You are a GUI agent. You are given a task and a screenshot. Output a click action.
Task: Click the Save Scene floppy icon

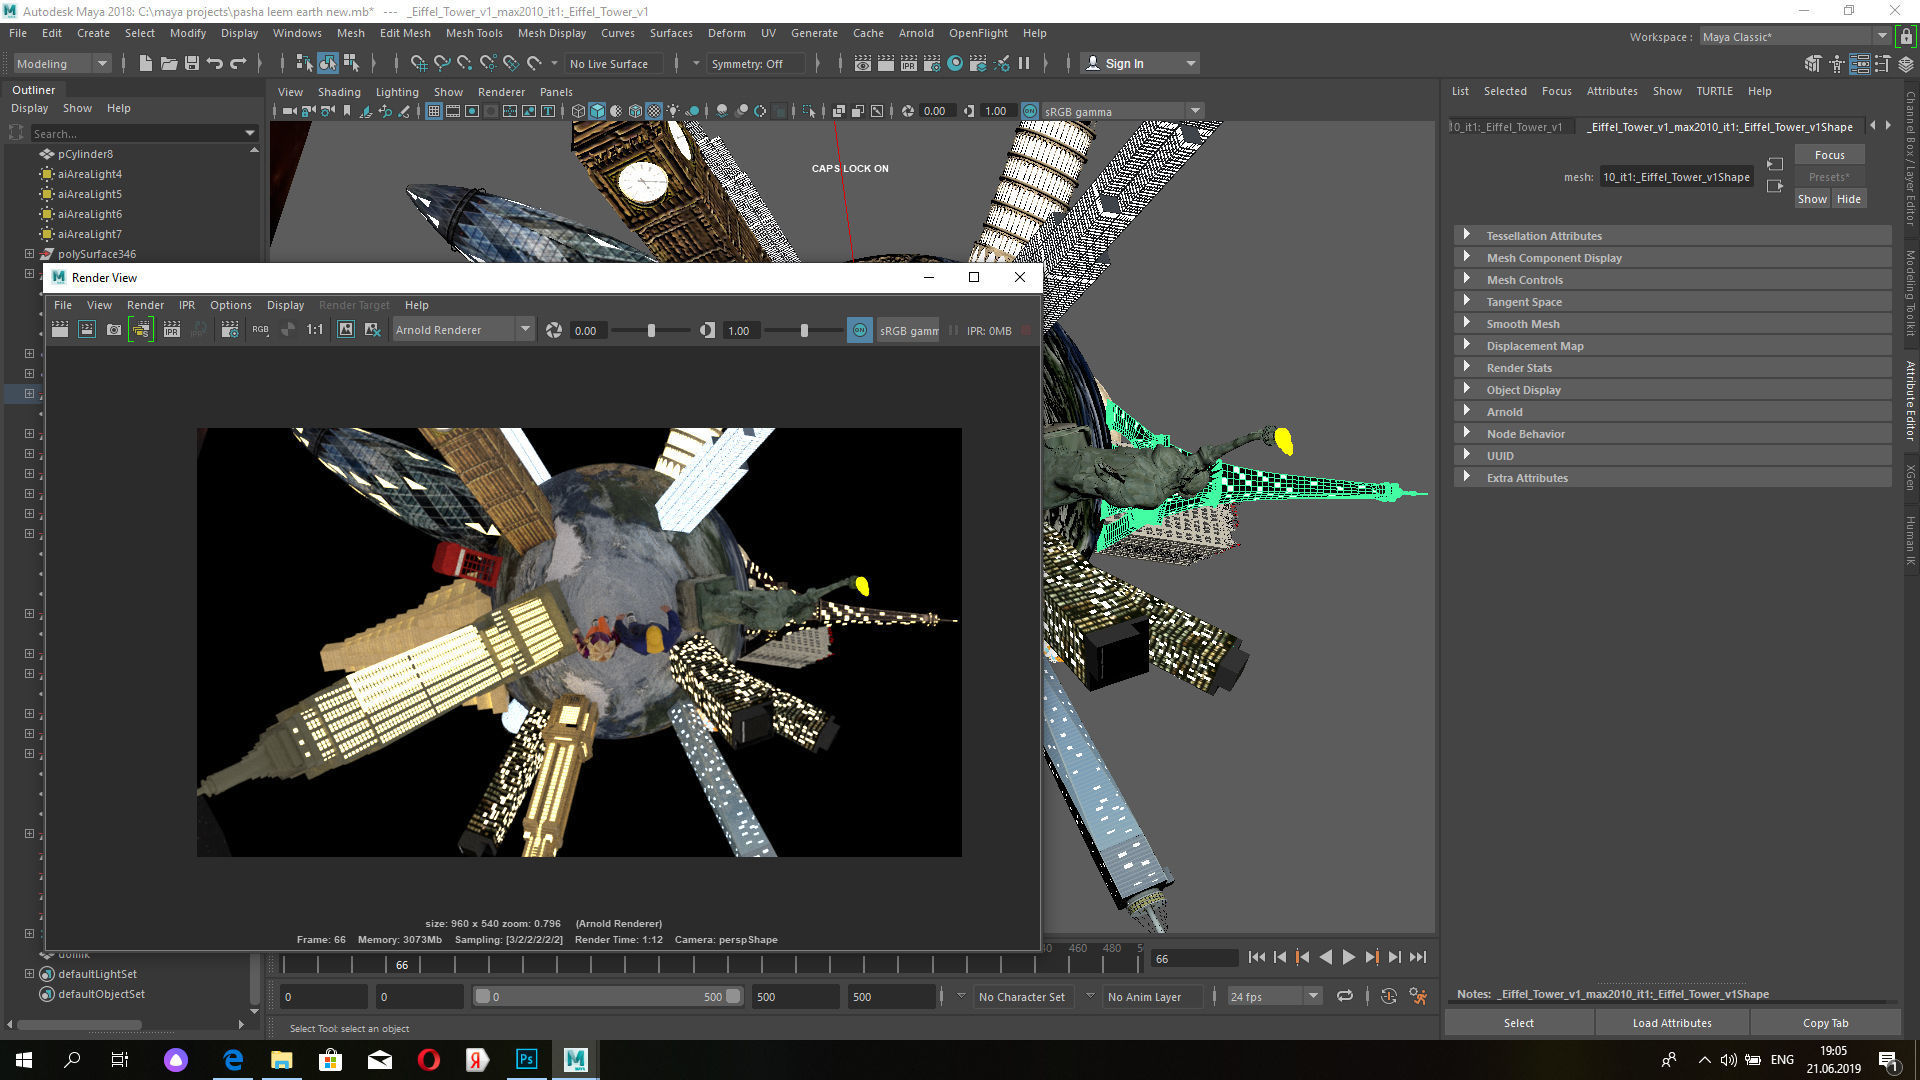click(192, 63)
